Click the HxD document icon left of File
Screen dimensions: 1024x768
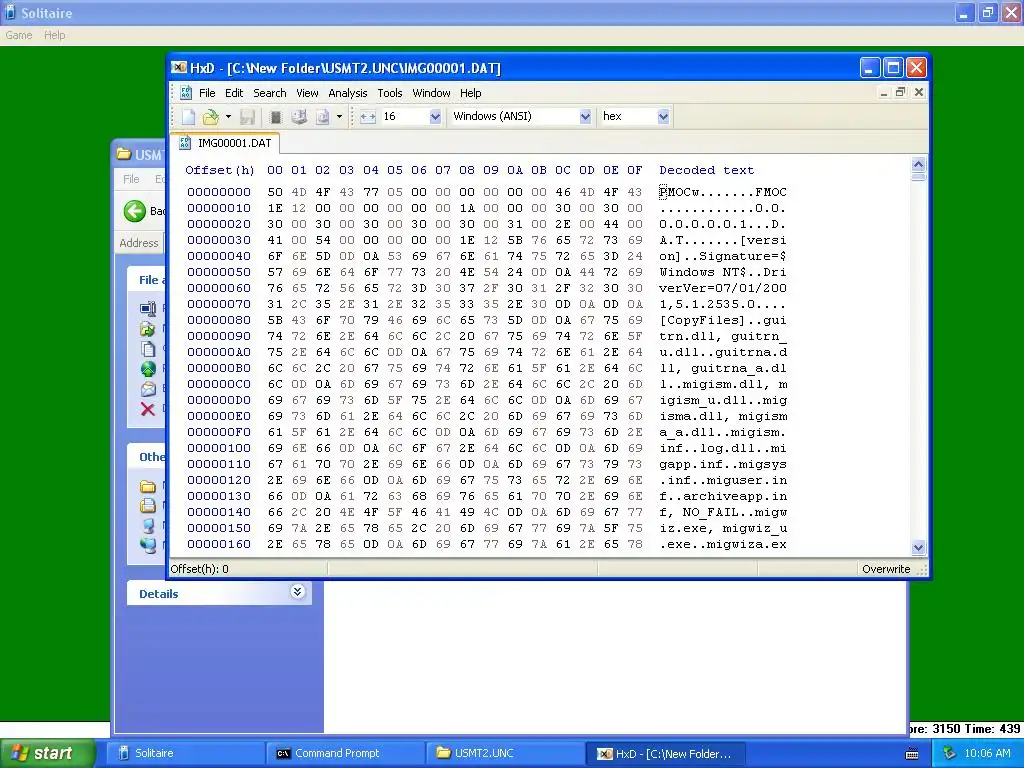pos(185,93)
